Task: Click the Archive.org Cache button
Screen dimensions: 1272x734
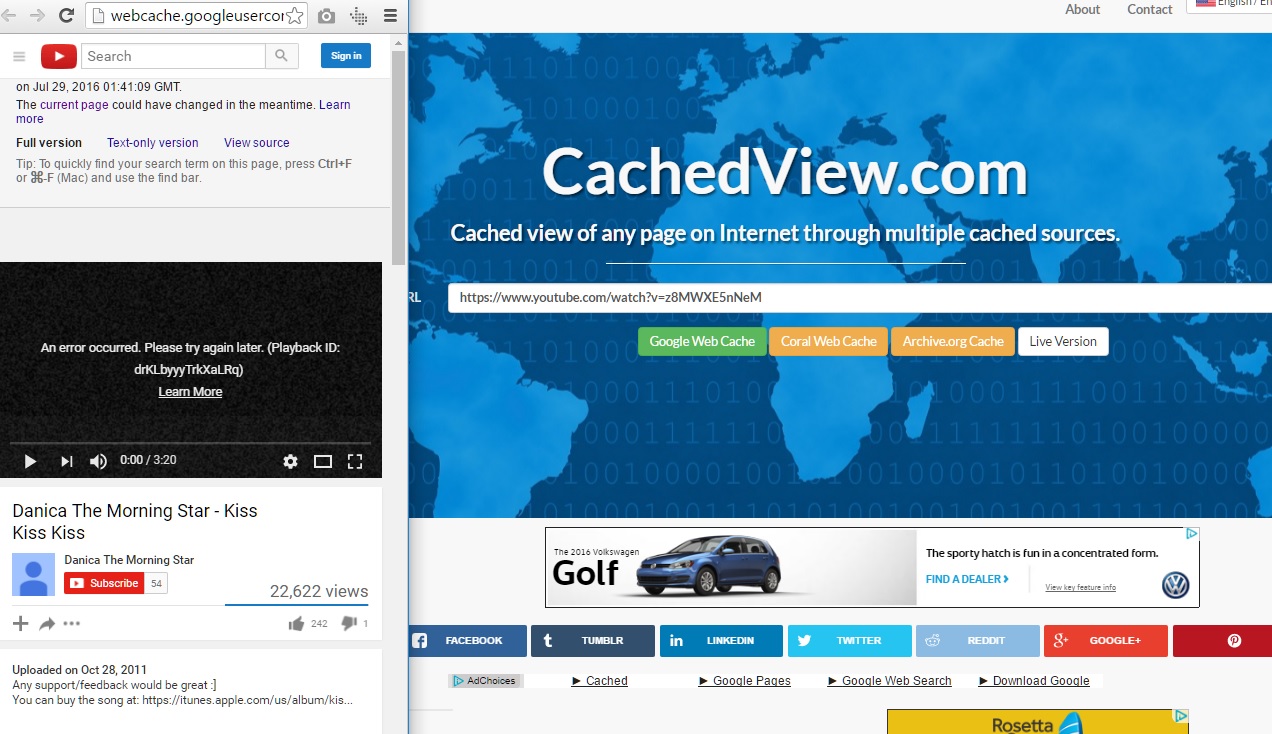Action: point(953,341)
